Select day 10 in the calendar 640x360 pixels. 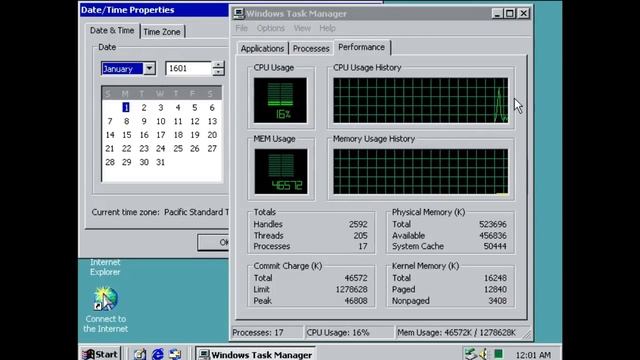(160, 121)
